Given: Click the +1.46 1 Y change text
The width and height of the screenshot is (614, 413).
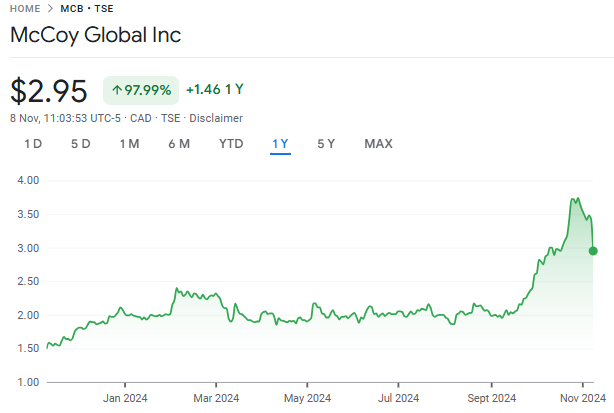Looking at the screenshot, I should pos(215,89).
